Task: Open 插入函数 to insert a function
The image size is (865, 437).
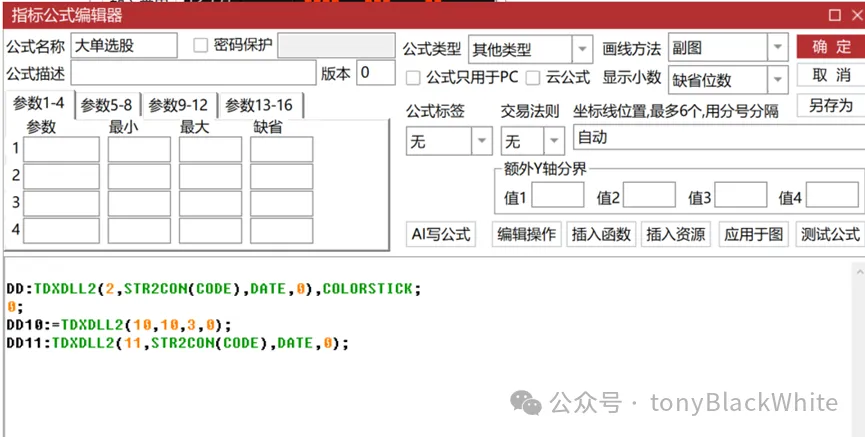Action: click(601, 234)
